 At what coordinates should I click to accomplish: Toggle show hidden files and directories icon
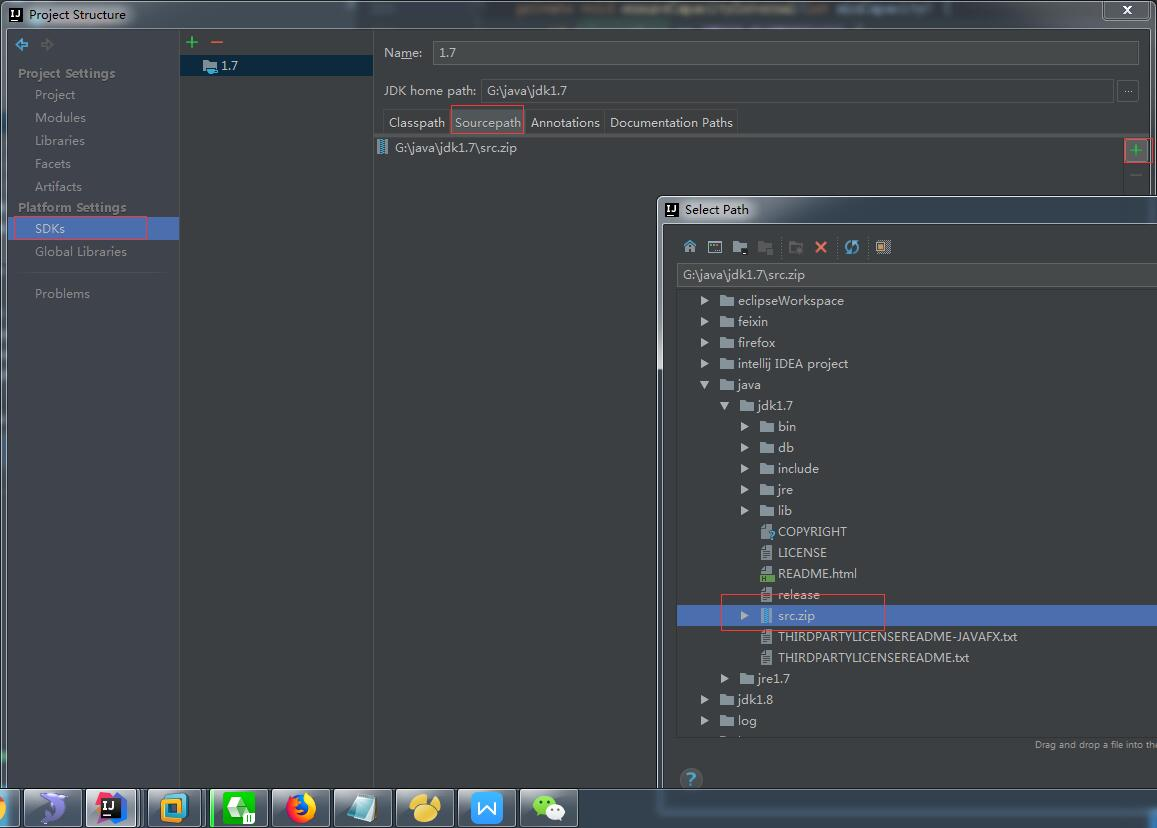point(883,247)
